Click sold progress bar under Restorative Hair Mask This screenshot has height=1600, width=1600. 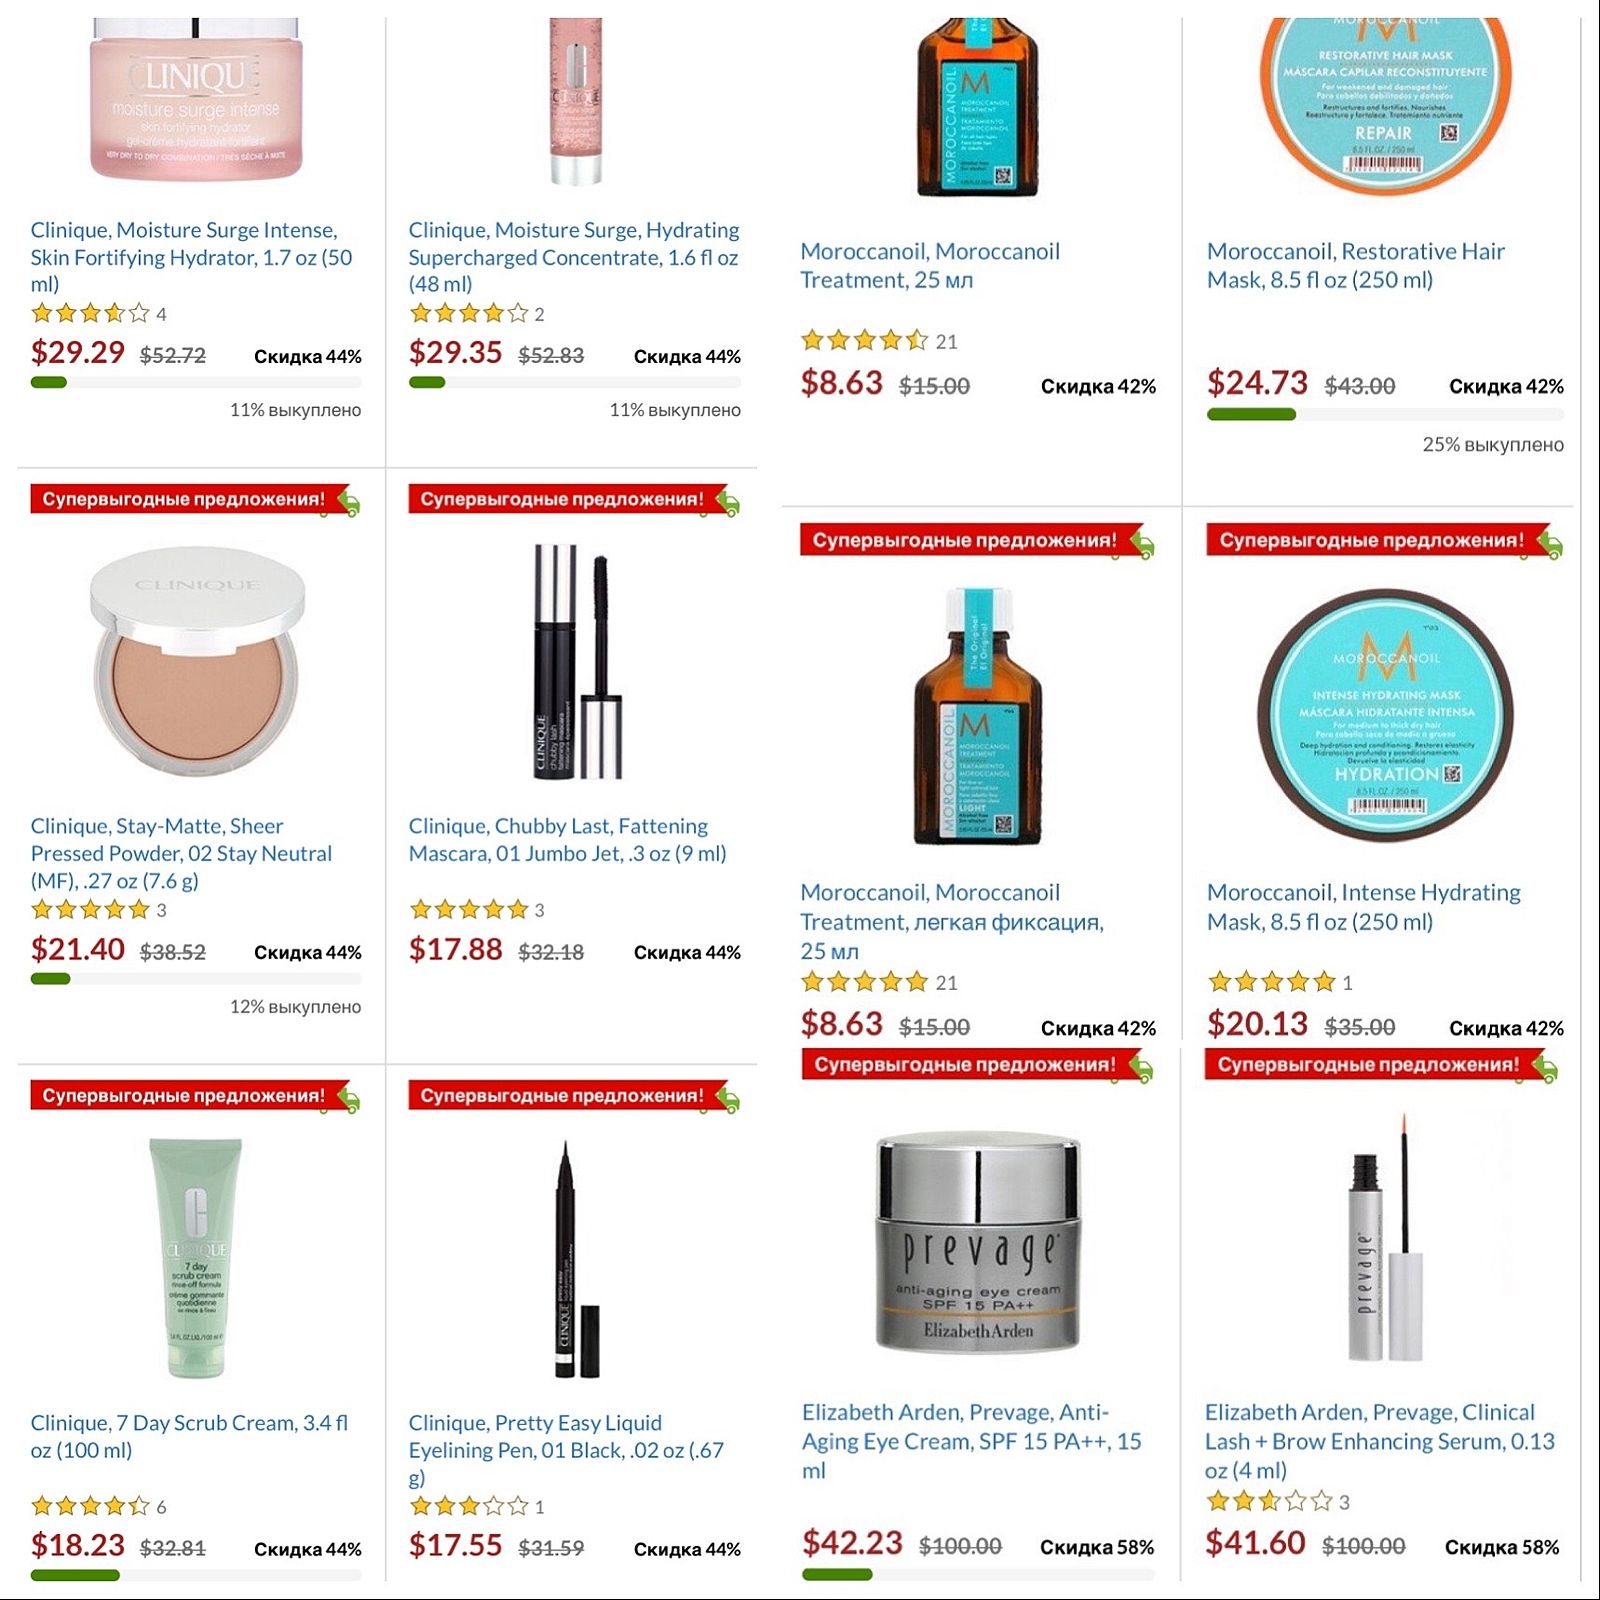1385,414
